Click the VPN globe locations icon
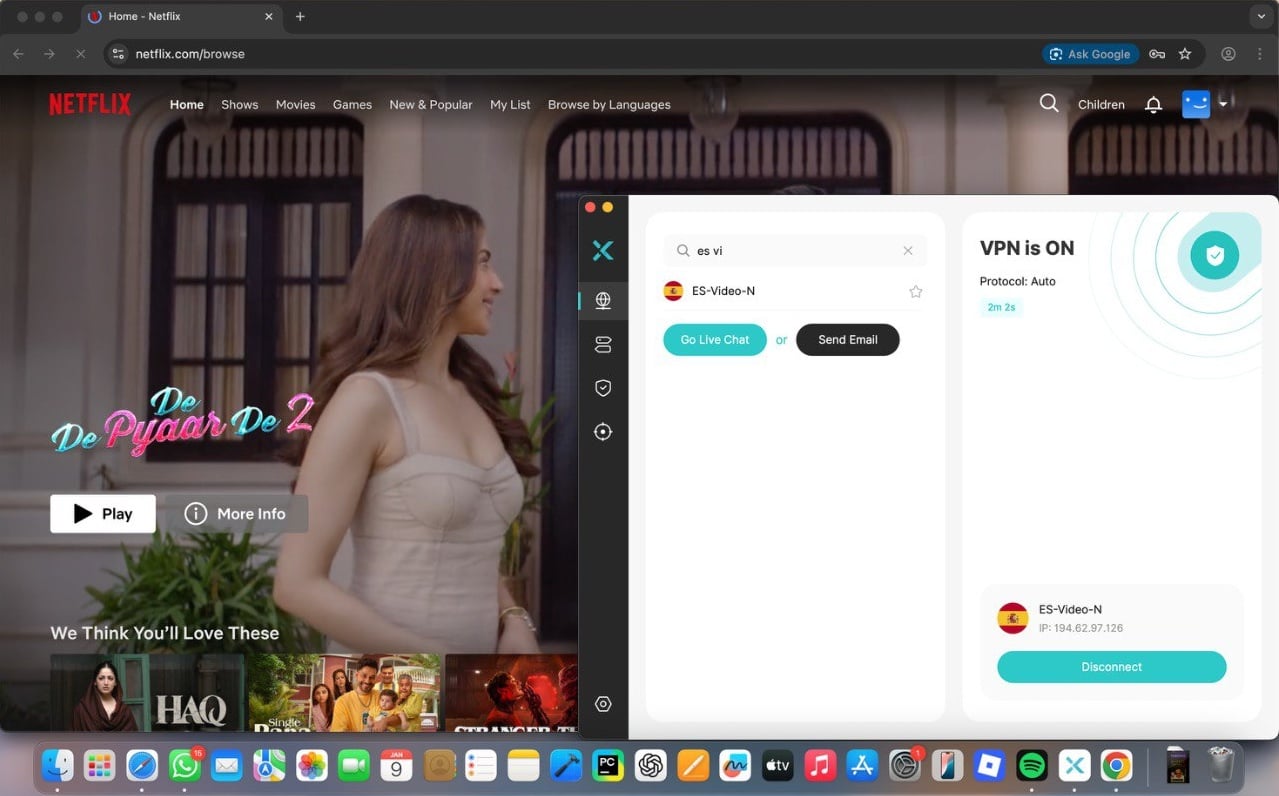 click(x=603, y=300)
